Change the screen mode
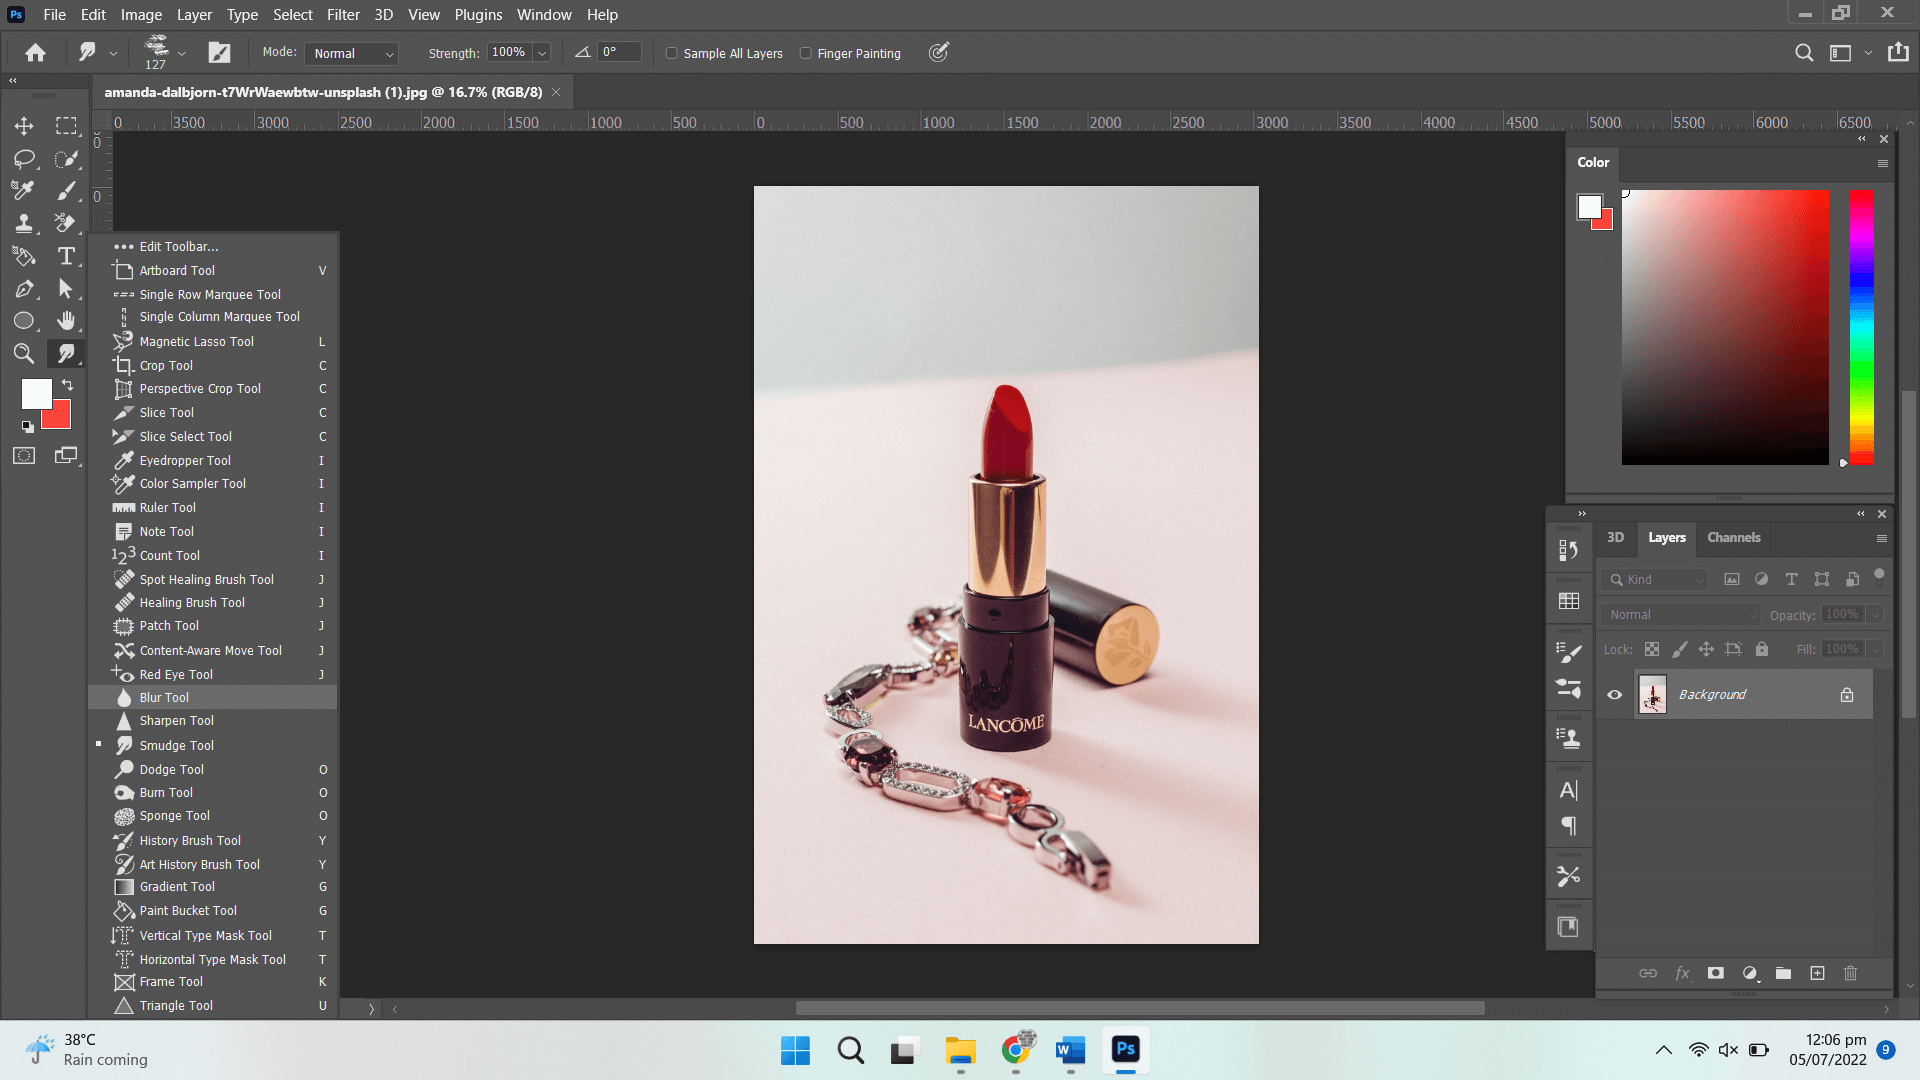Image resolution: width=1920 pixels, height=1080 pixels. point(66,456)
